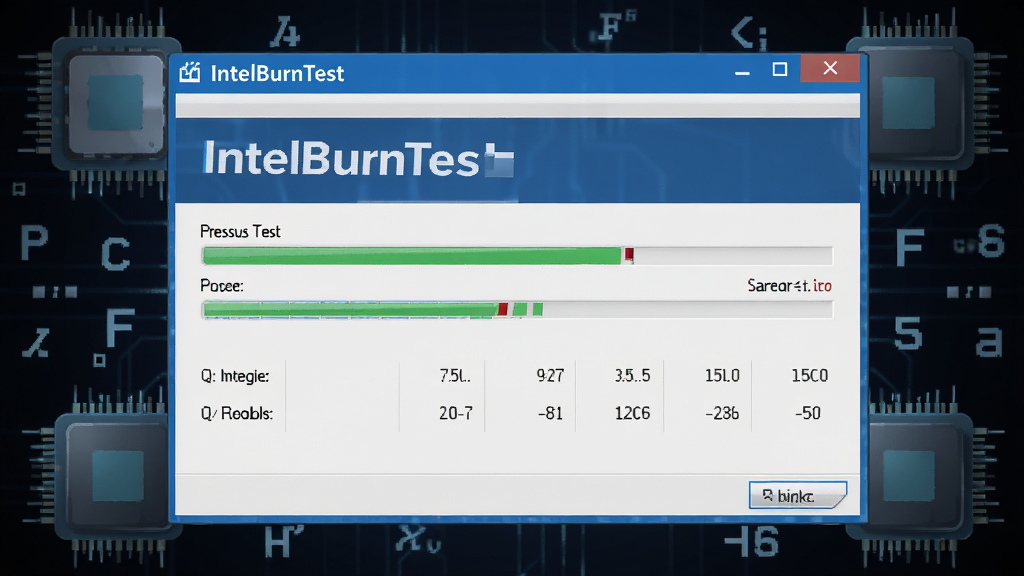Select the Q/ Reobls row label
The image size is (1024, 576).
point(236,413)
